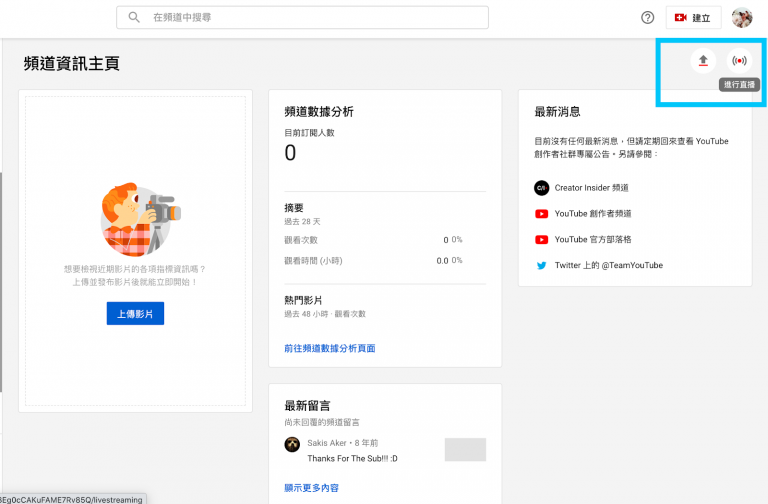
Task: Click the 熱門影片 heading
Action: (x=303, y=300)
